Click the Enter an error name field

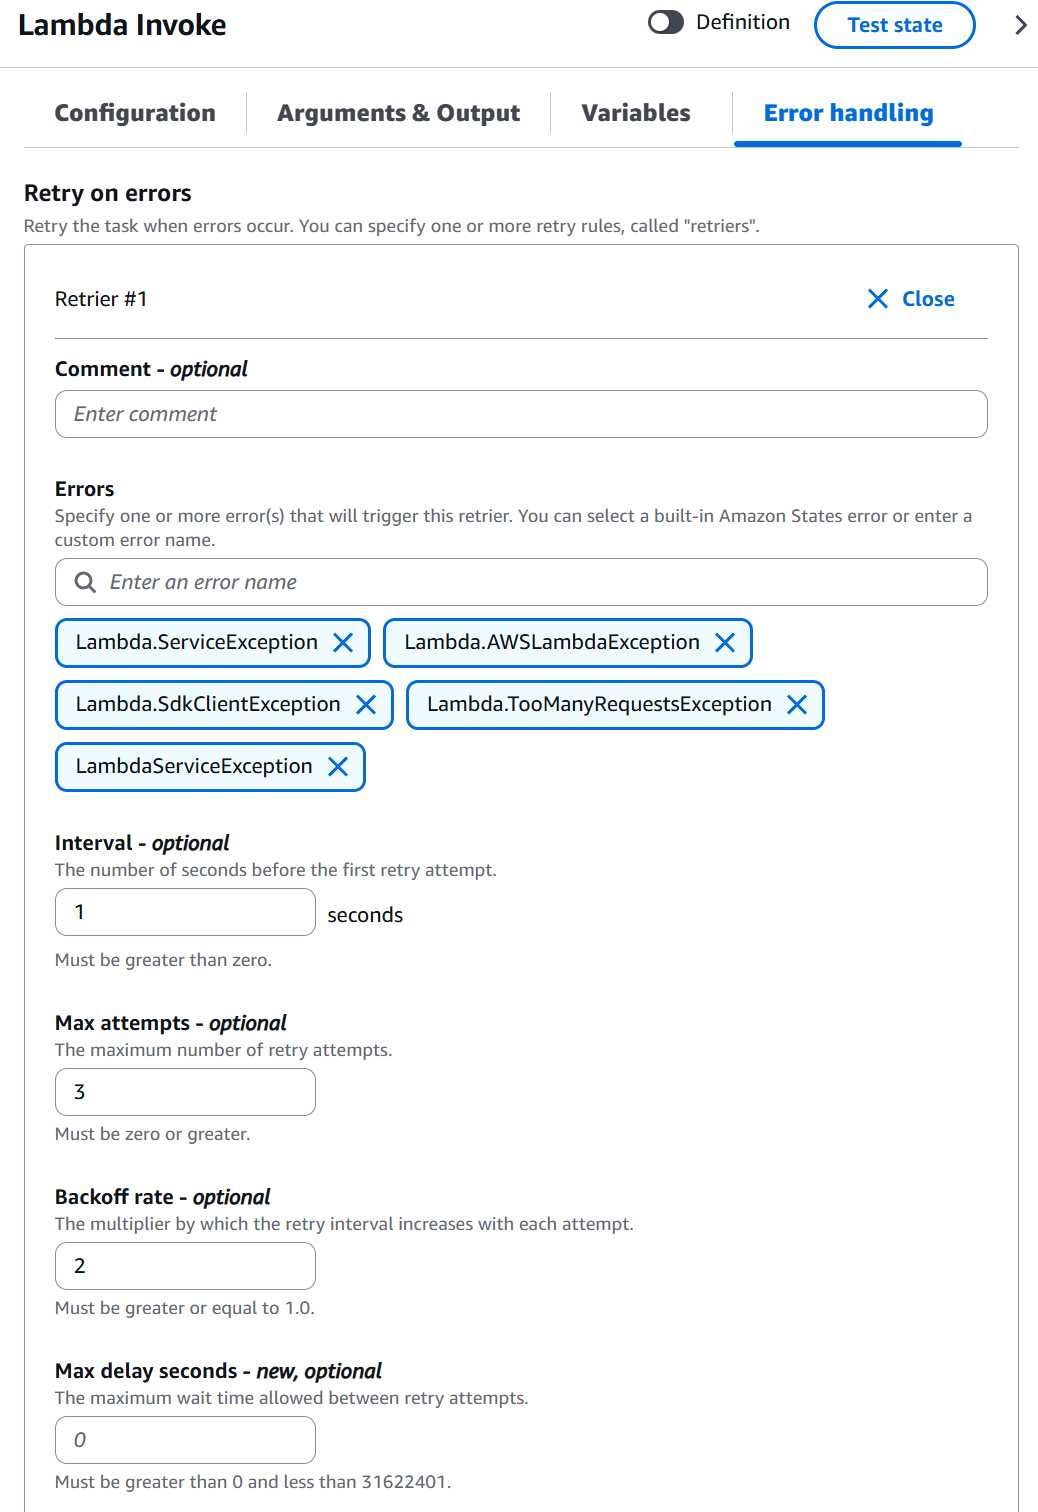coord(520,581)
